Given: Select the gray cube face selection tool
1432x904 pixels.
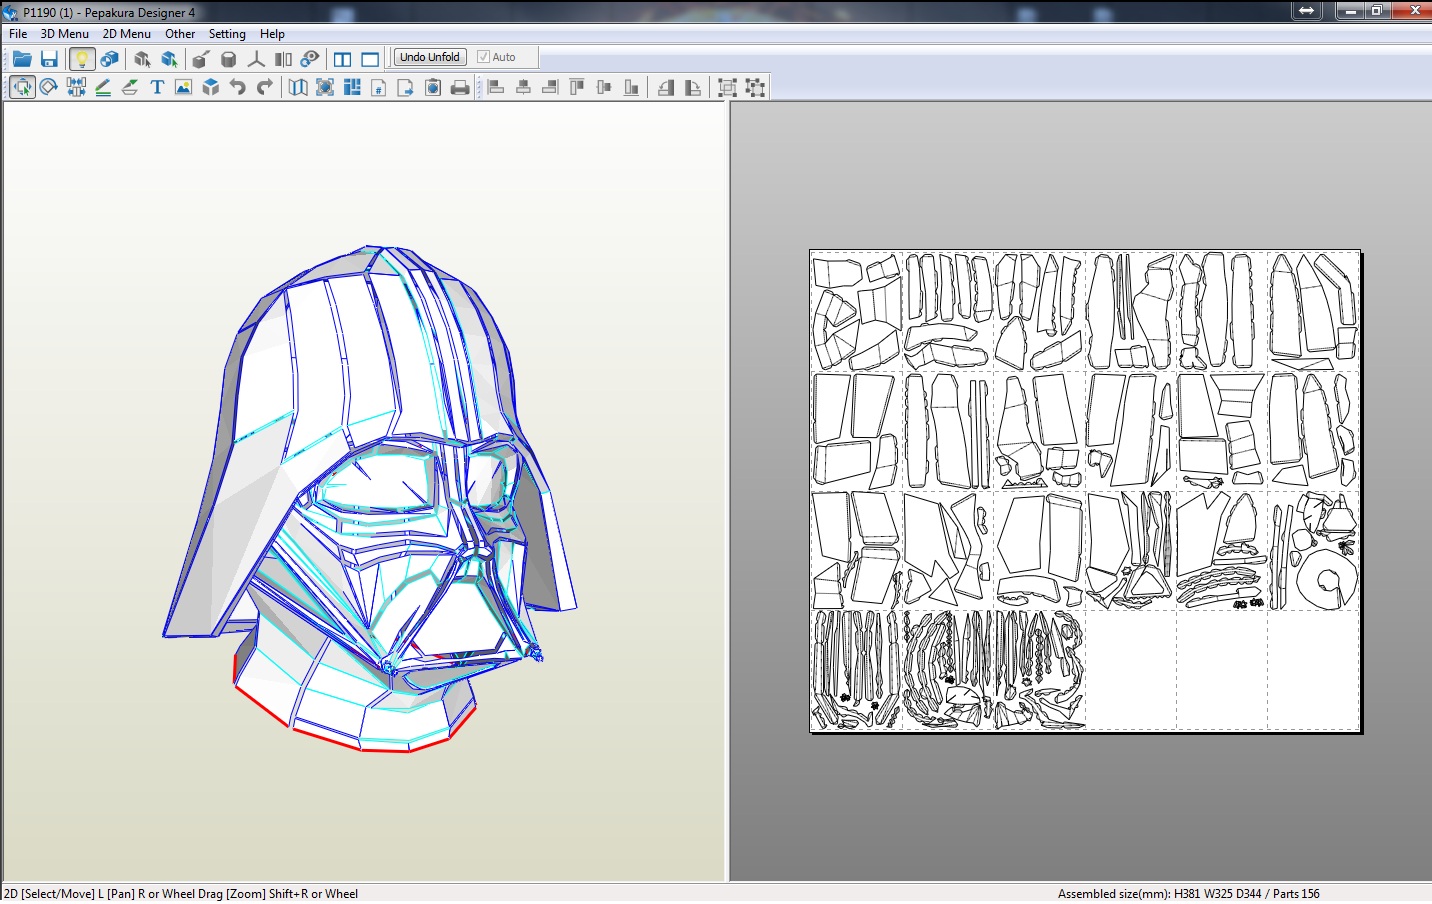Looking at the screenshot, I should coord(142,59).
